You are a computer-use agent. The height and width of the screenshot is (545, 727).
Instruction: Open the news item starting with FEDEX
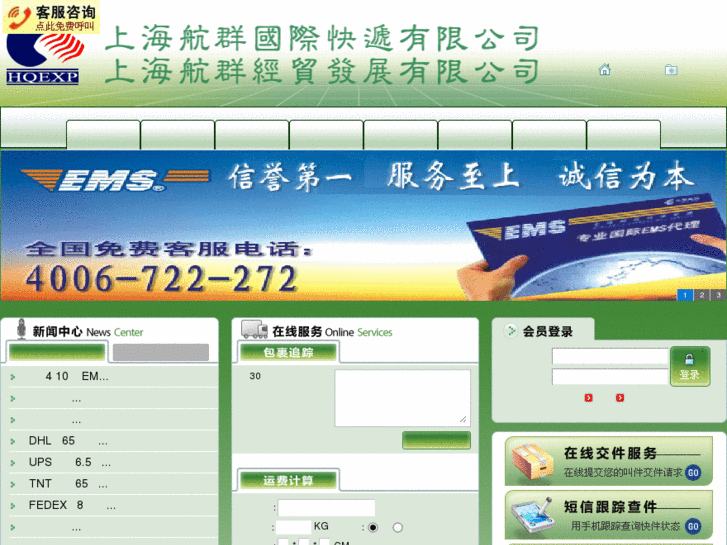72,505
